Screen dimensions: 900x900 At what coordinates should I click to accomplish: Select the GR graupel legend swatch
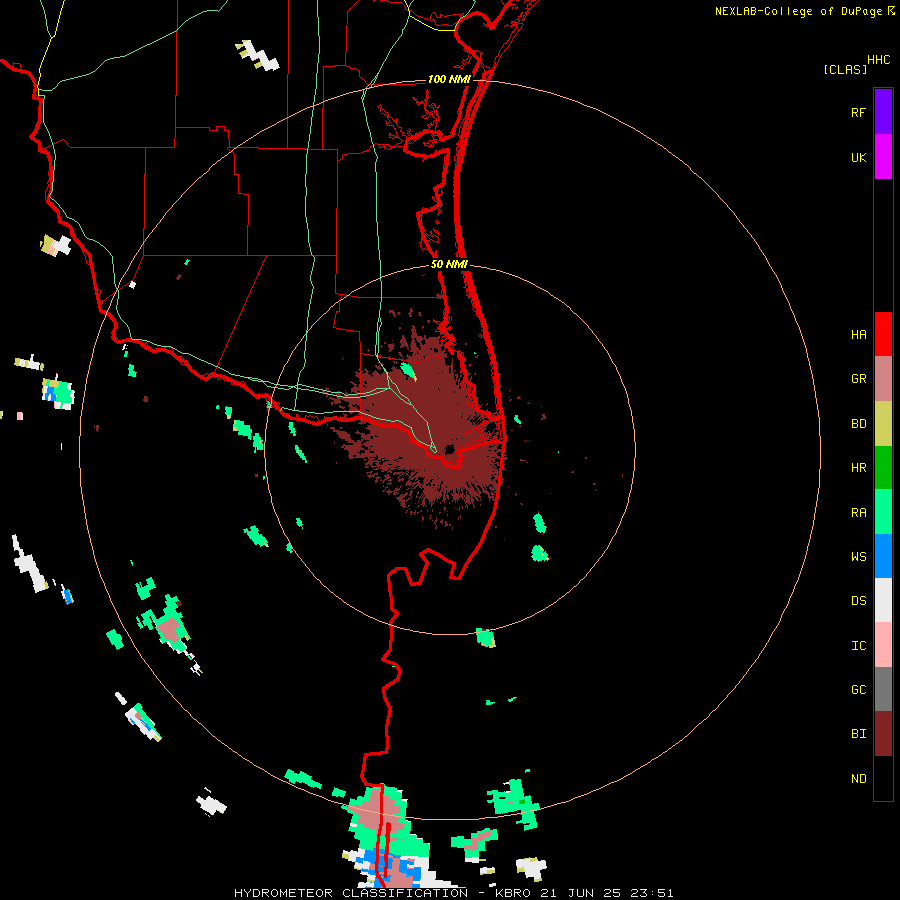click(883, 378)
